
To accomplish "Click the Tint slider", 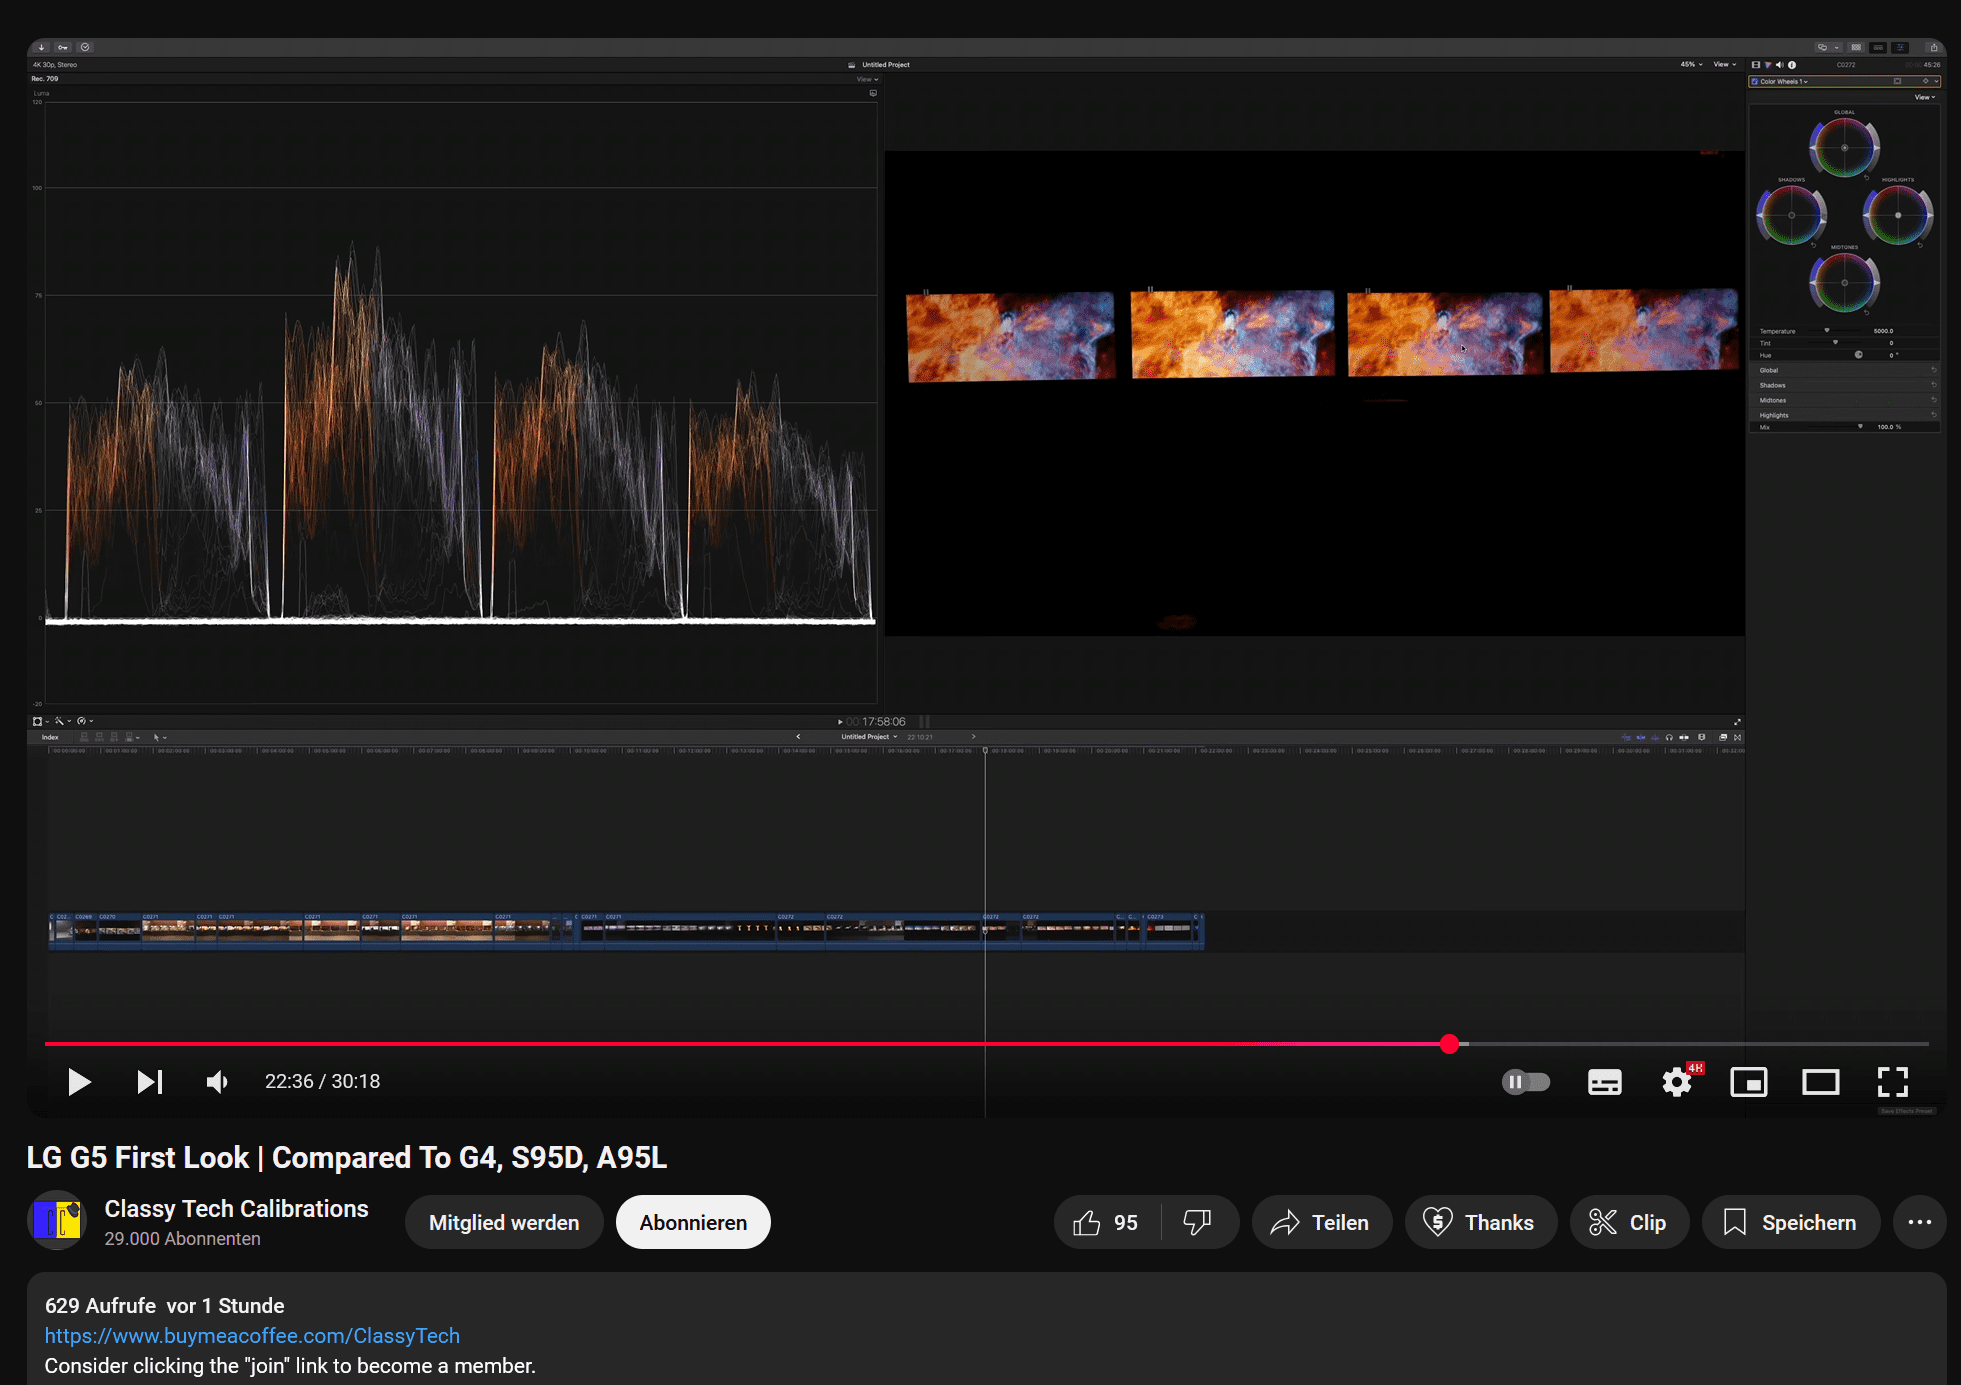I will (x=1834, y=342).
